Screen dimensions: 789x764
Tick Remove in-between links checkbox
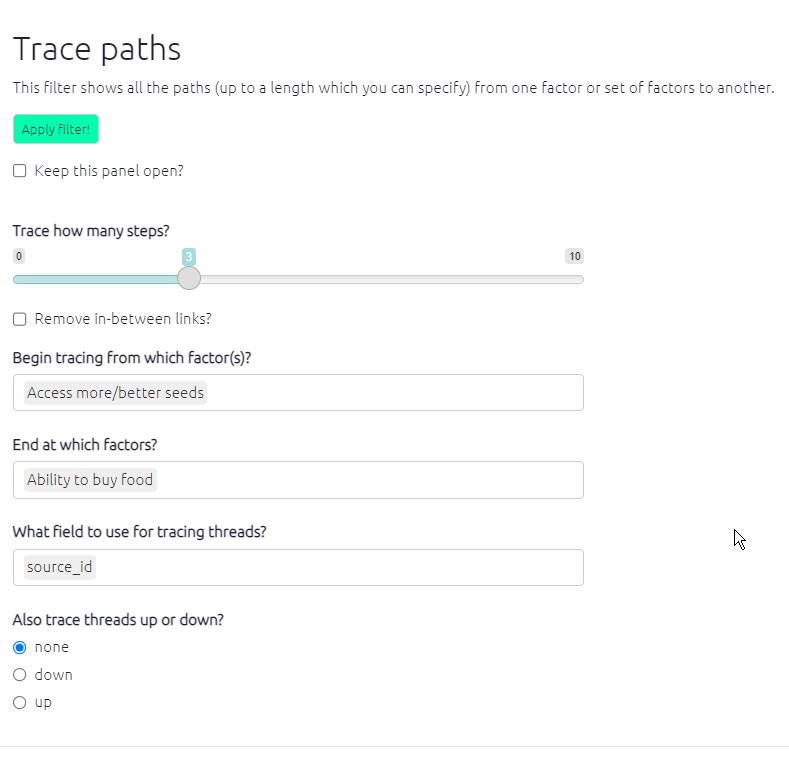pyautogui.click(x=20, y=319)
